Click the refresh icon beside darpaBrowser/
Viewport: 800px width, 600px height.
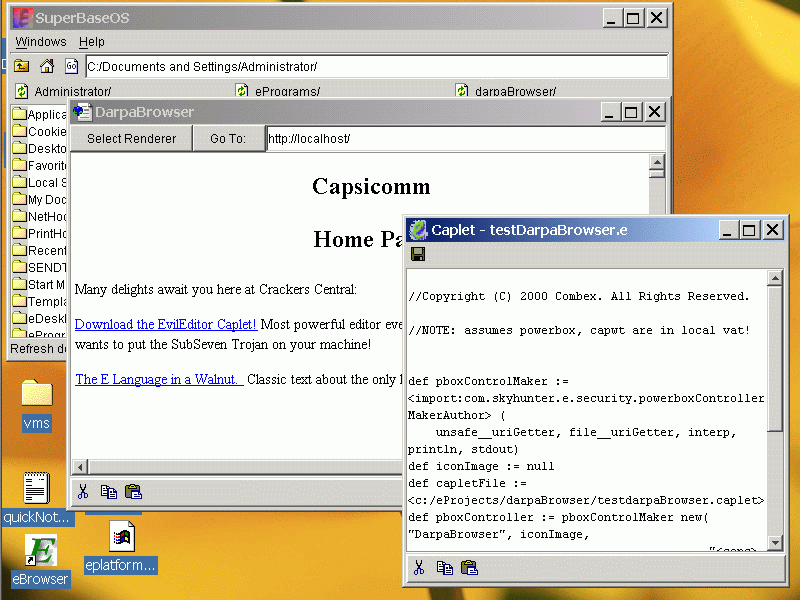tap(462, 91)
